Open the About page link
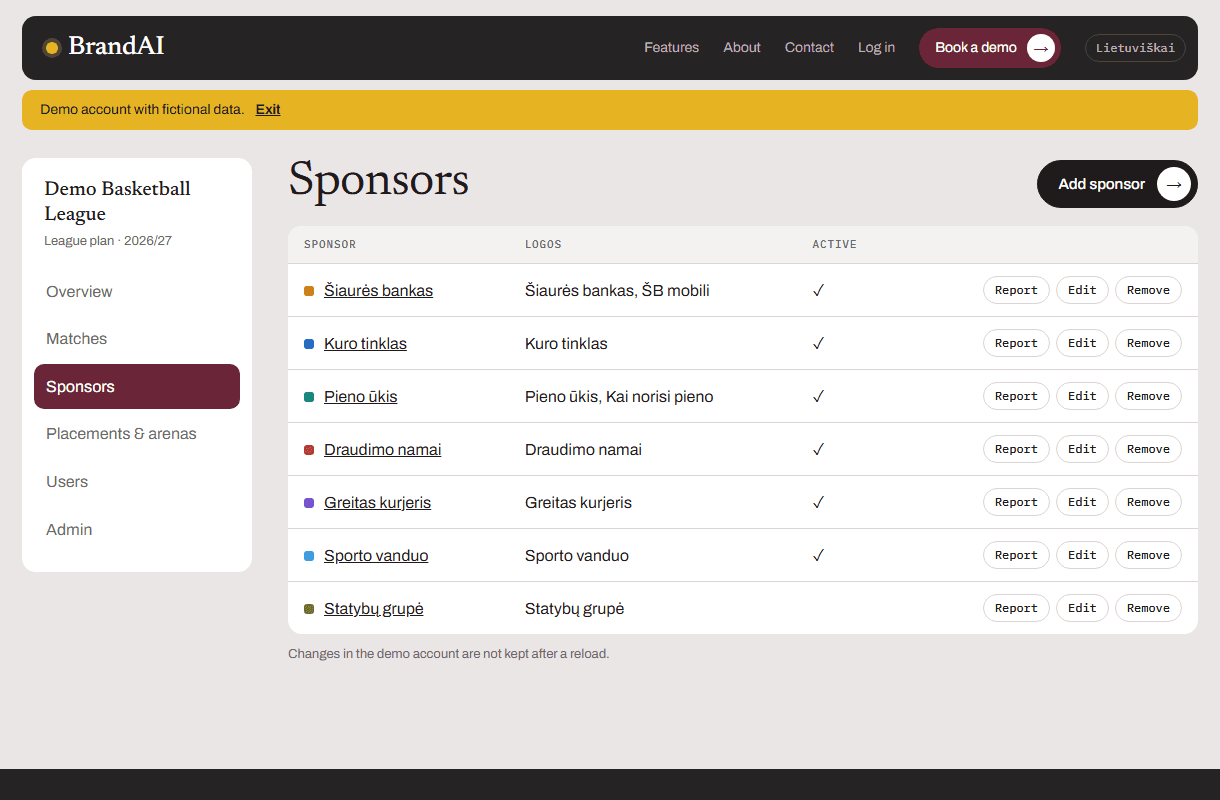The image size is (1220, 800). pos(742,47)
